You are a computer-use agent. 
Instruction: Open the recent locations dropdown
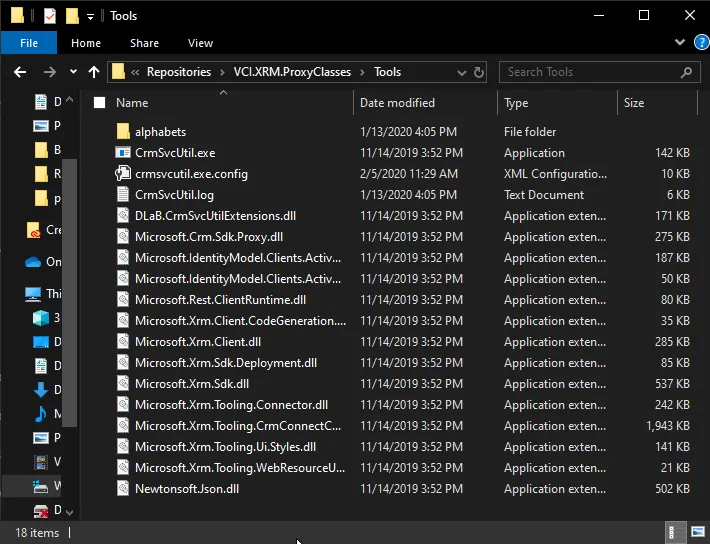[x=73, y=72]
